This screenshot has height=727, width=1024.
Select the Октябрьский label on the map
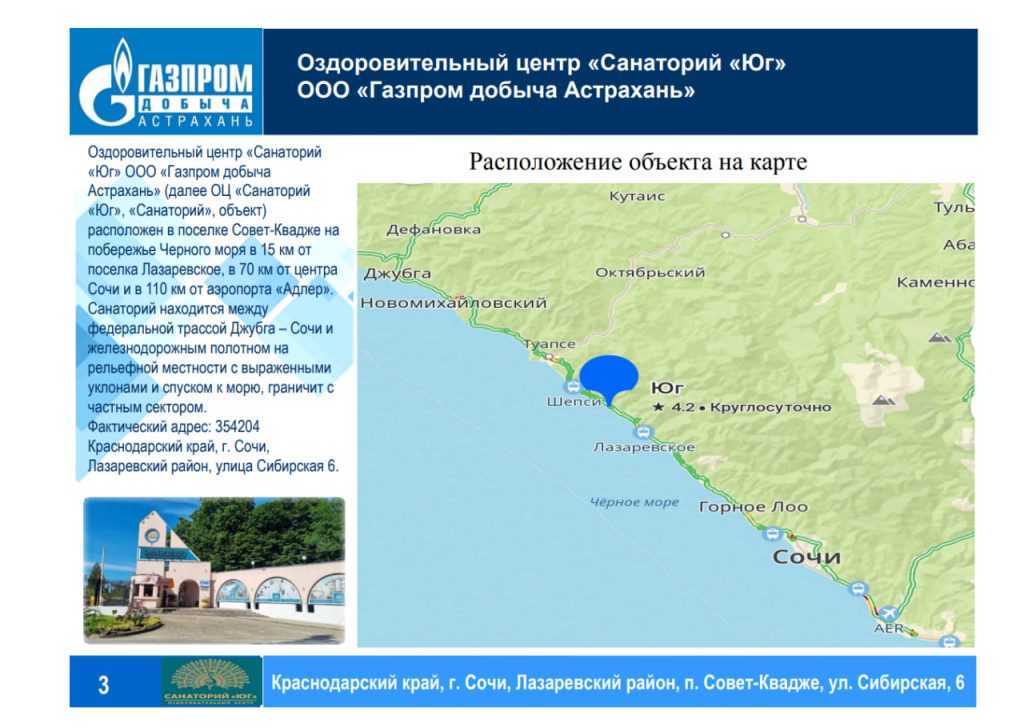pos(650,272)
